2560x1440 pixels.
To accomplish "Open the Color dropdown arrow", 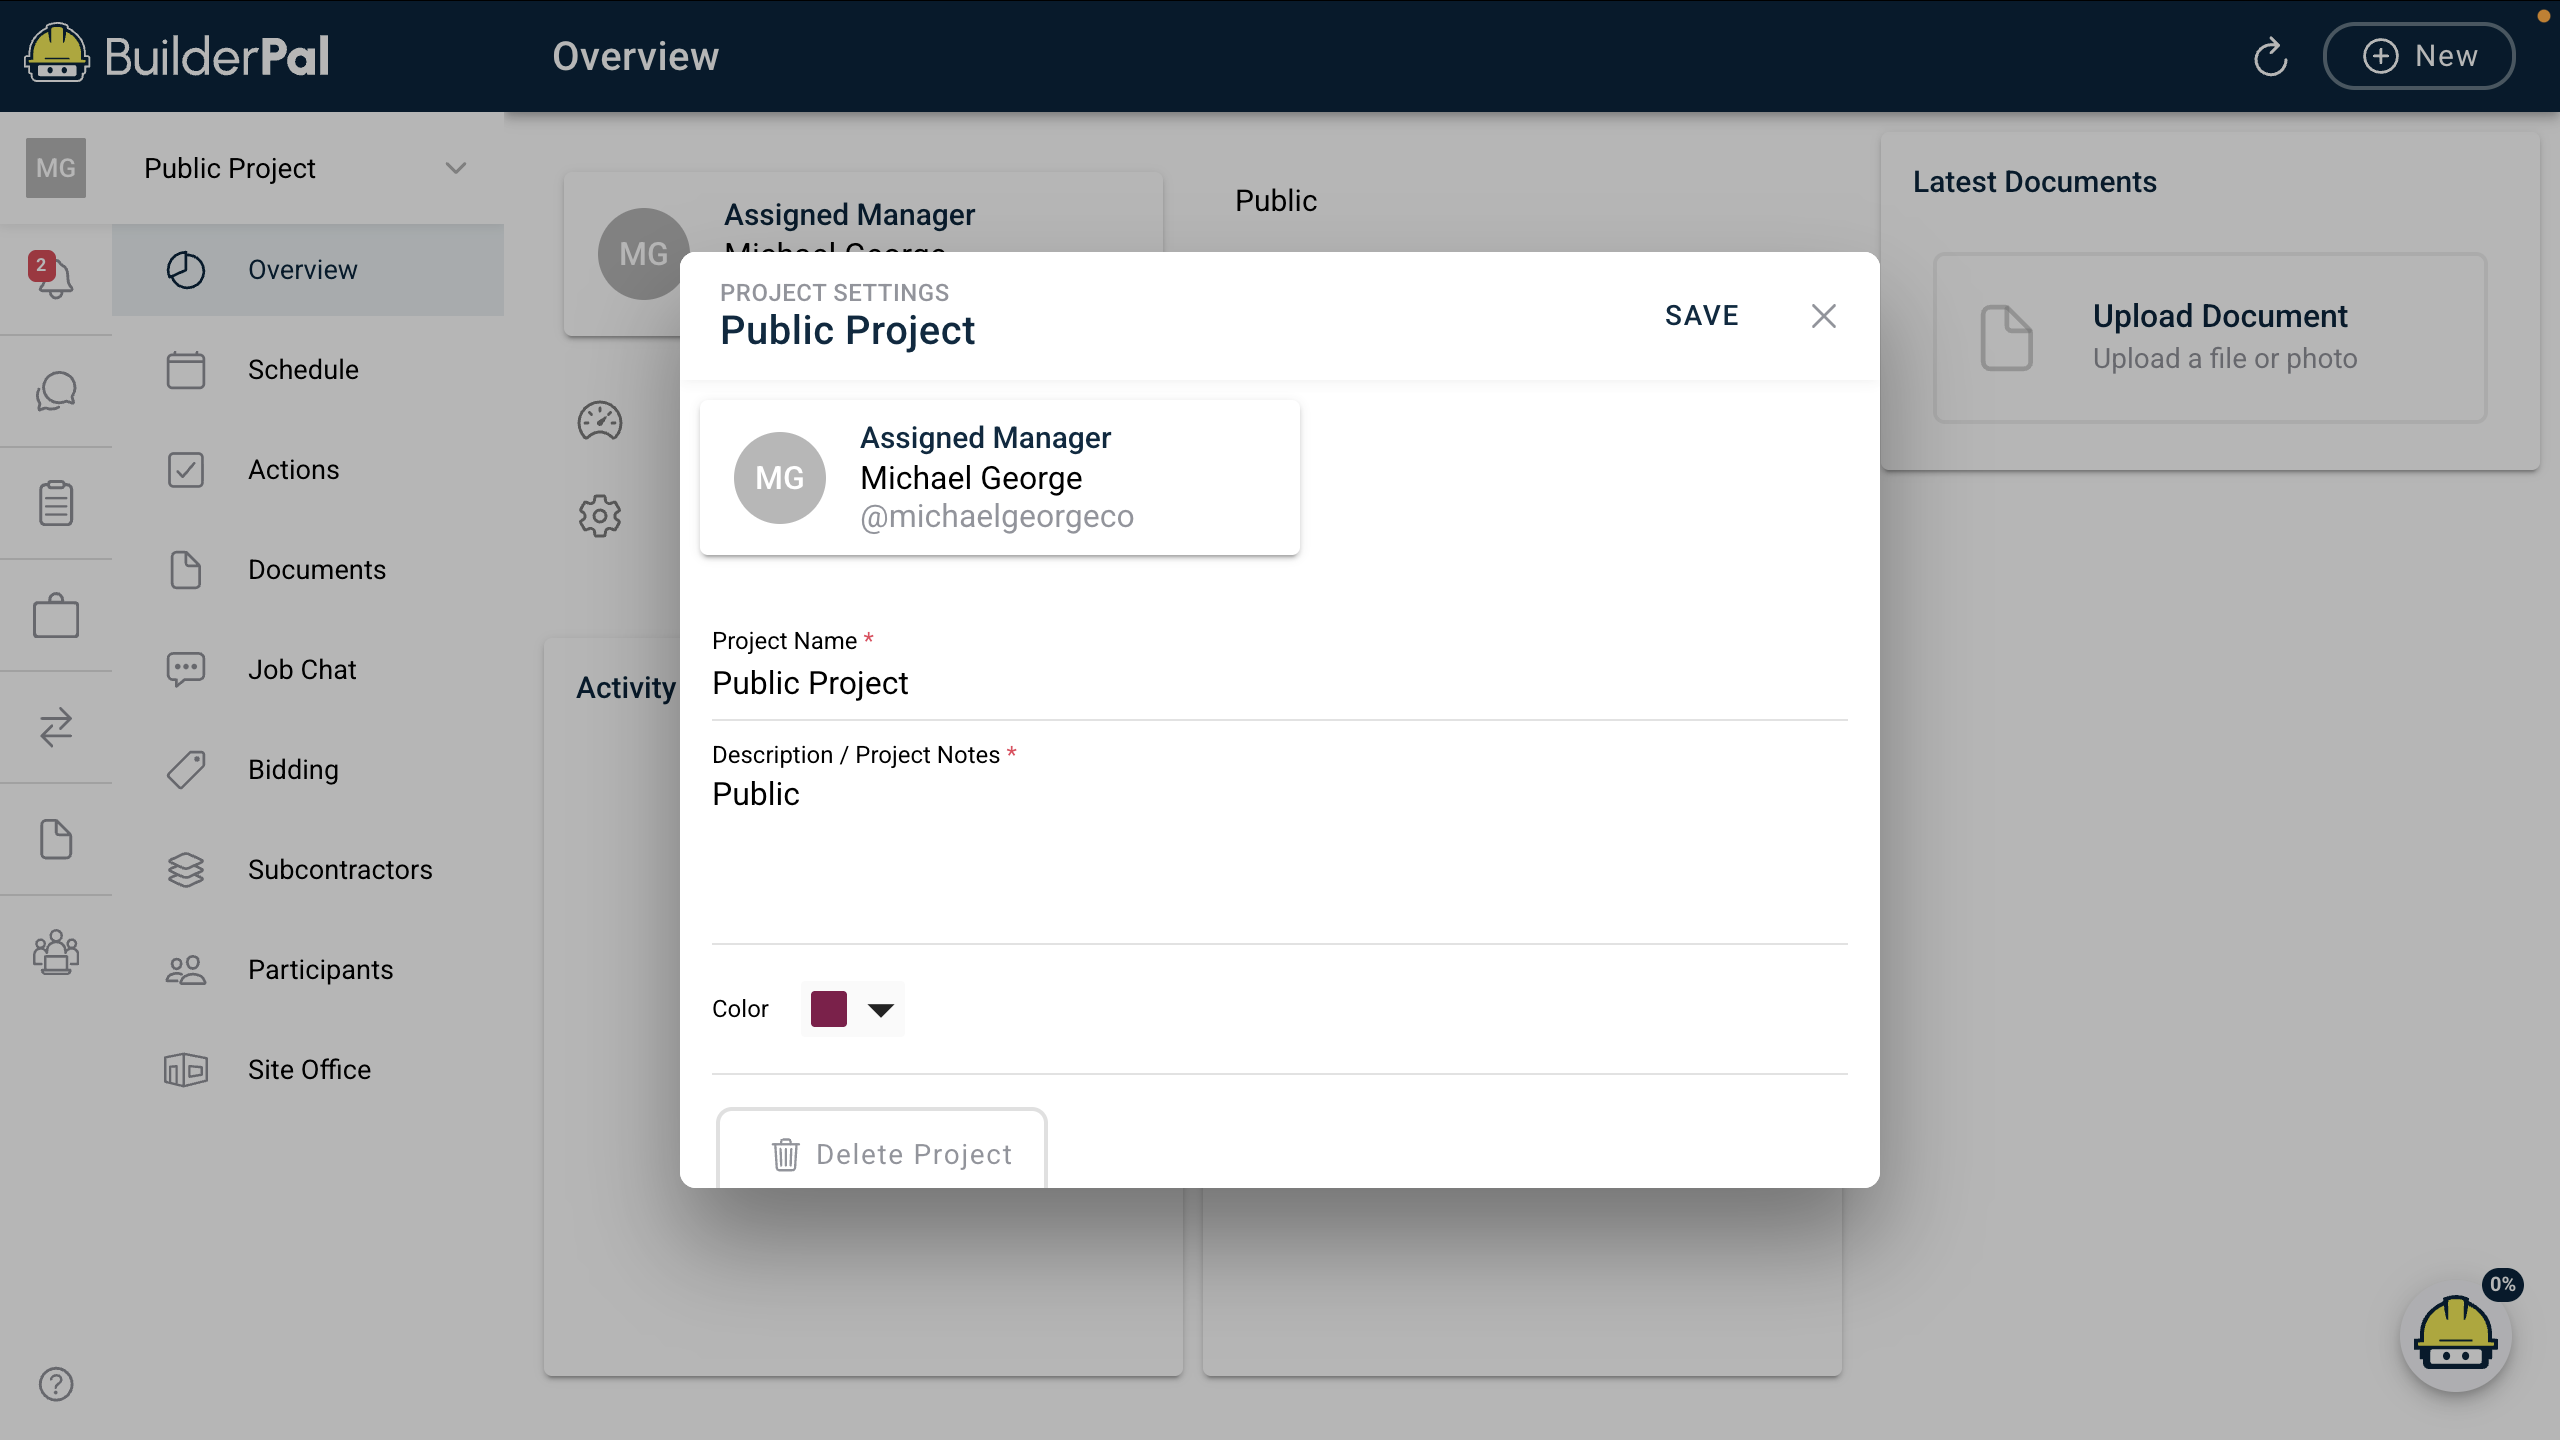I will (x=880, y=1010).
